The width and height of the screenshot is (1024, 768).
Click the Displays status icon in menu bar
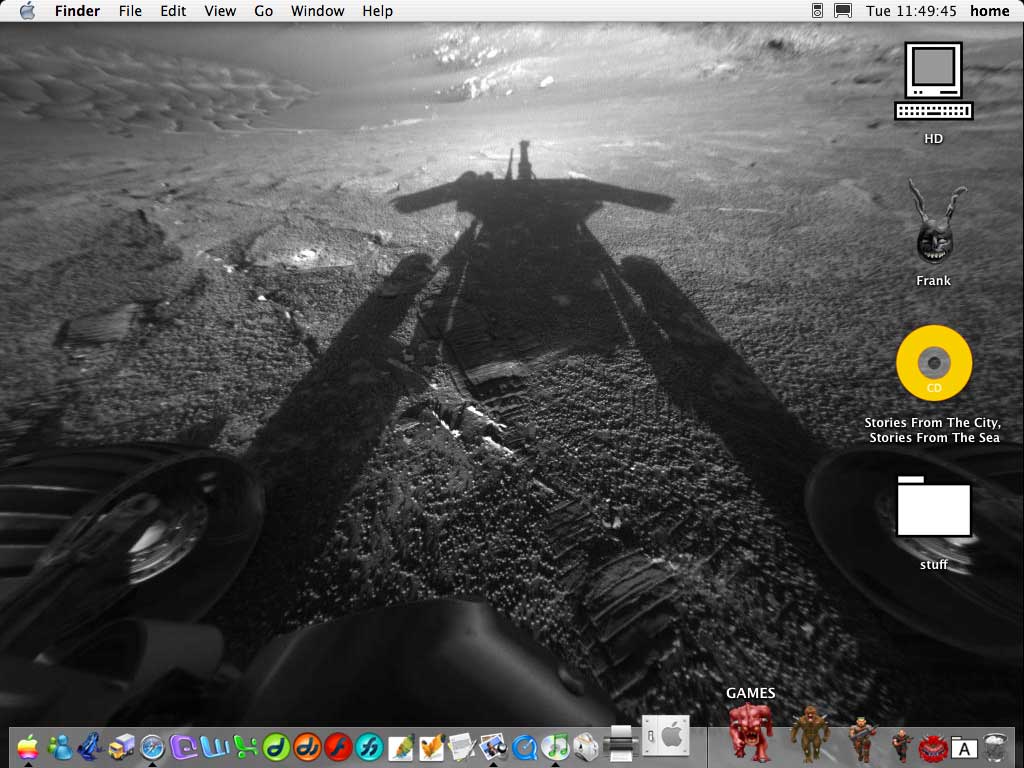pos(843,10)
